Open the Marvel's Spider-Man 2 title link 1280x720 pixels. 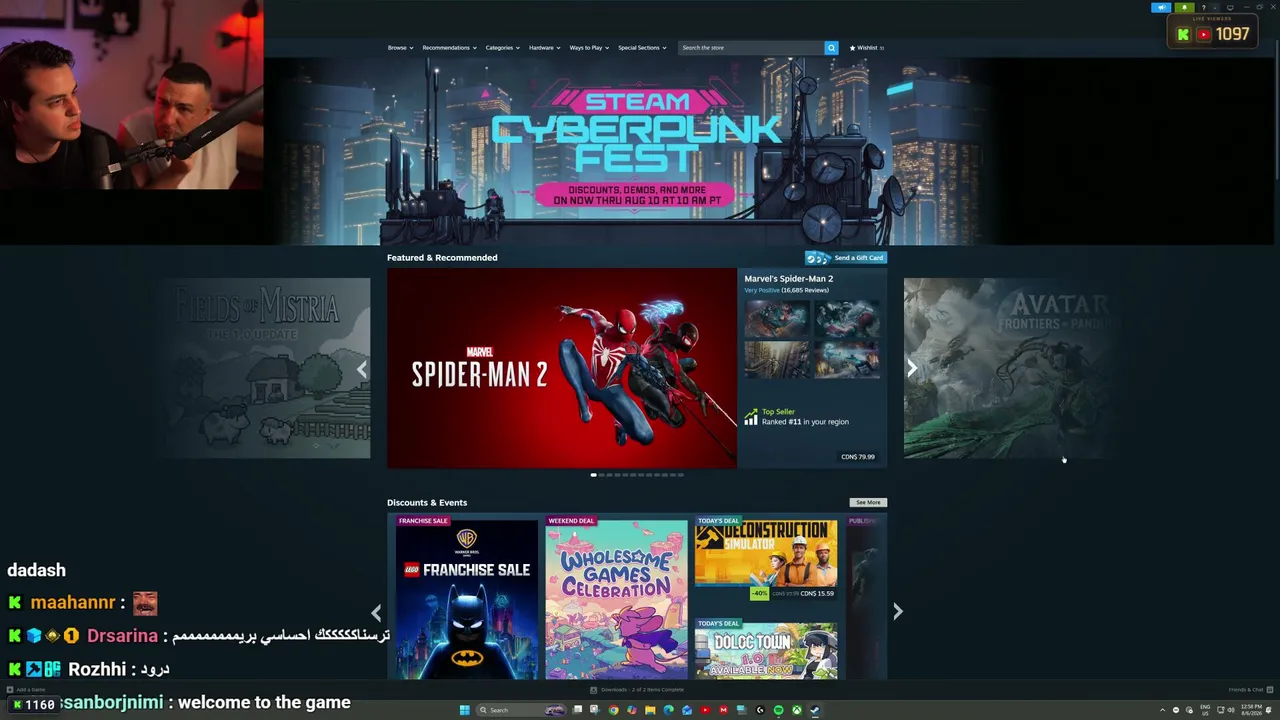[x=789, y=279]
